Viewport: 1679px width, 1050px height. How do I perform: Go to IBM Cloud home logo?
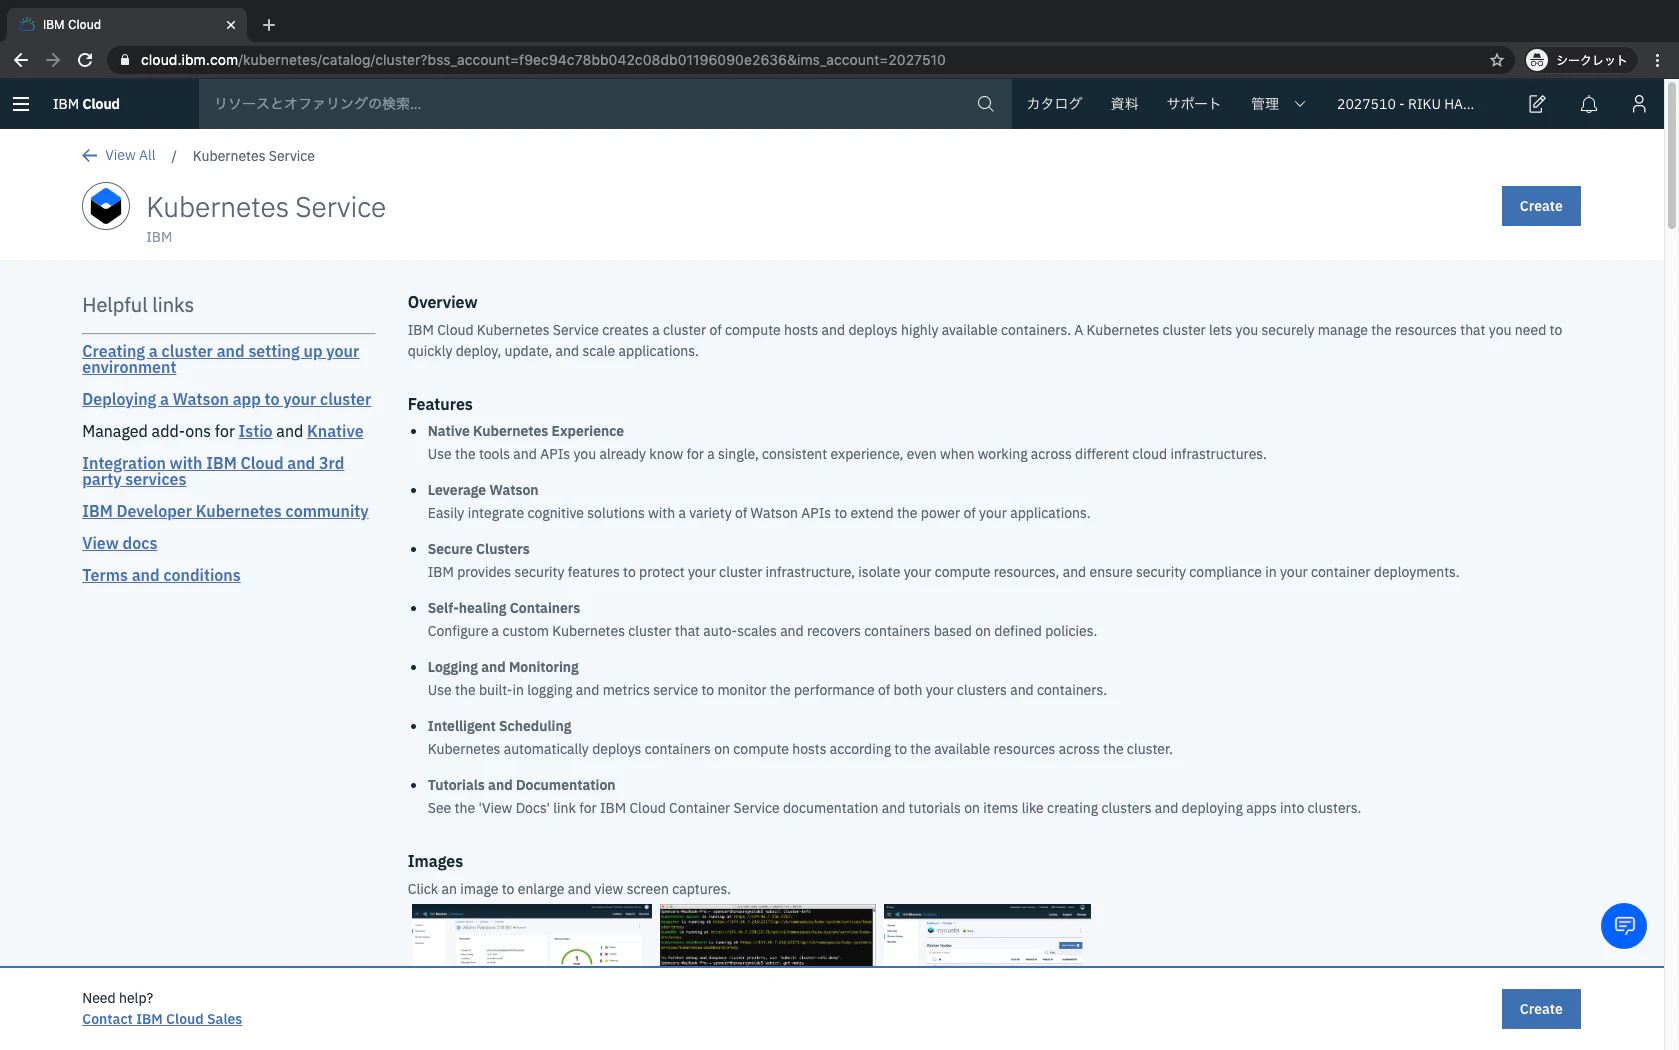[86, 104]
